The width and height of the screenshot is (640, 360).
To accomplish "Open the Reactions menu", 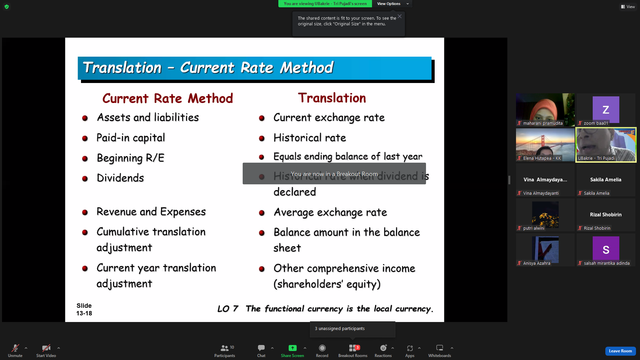I will [x=383, y=350].
